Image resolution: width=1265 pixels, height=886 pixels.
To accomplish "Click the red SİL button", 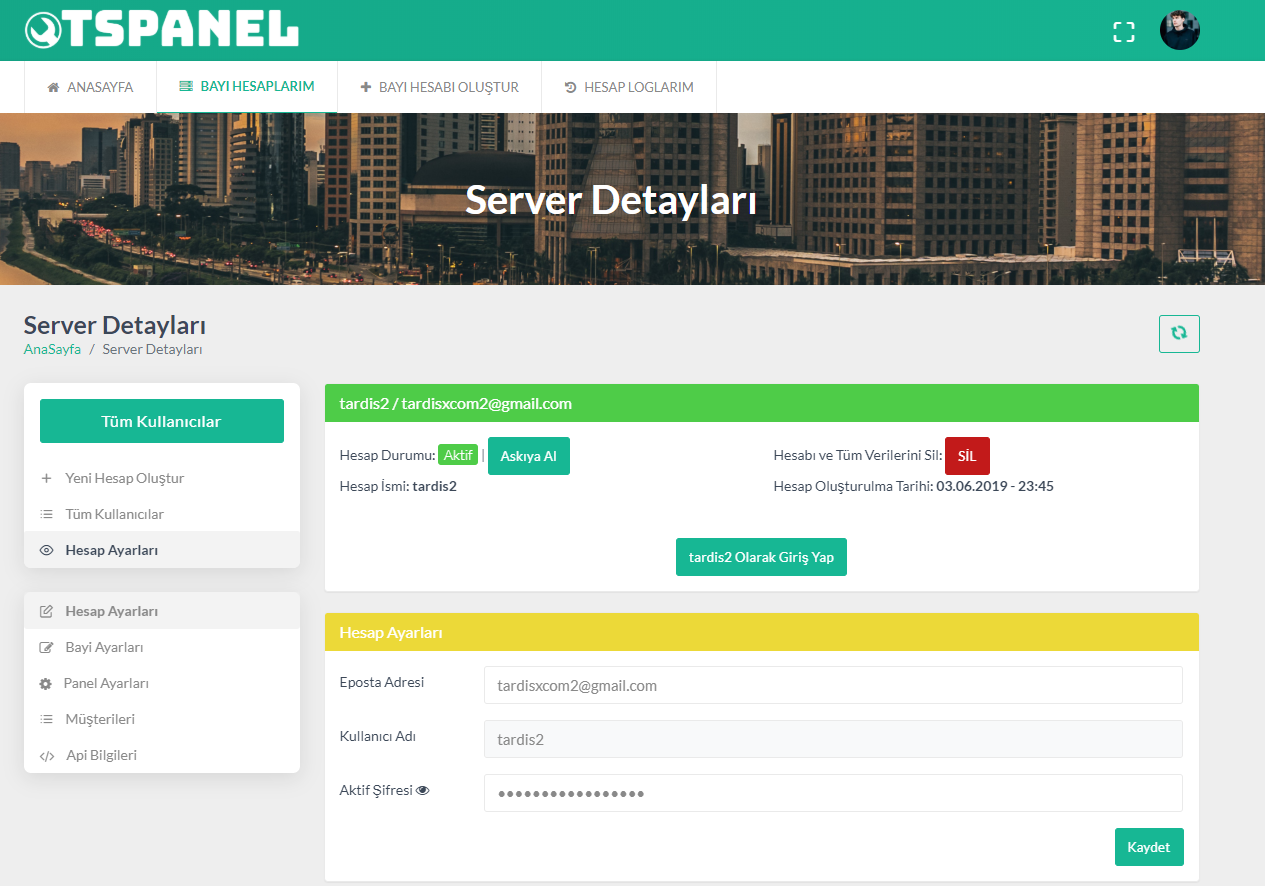I will point(967,455).
